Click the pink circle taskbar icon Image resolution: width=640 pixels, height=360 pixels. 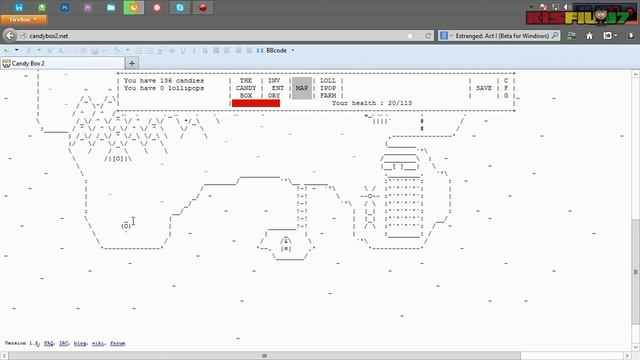tap(157, 7)
